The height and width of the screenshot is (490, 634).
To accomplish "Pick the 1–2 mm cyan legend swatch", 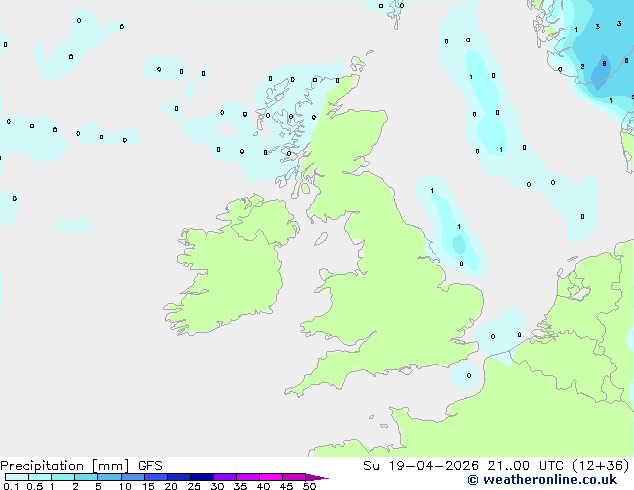I will tap(63, 477).
